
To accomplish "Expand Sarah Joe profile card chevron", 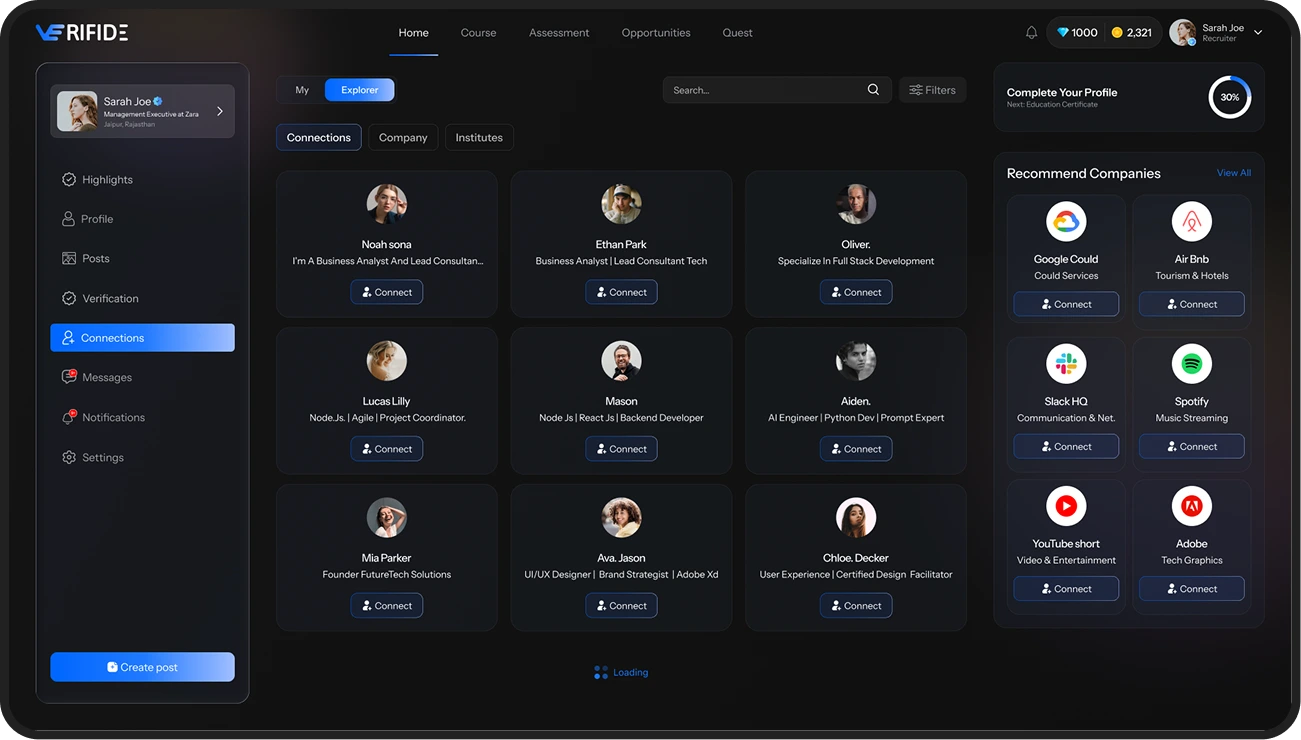I will click(220, 111).
